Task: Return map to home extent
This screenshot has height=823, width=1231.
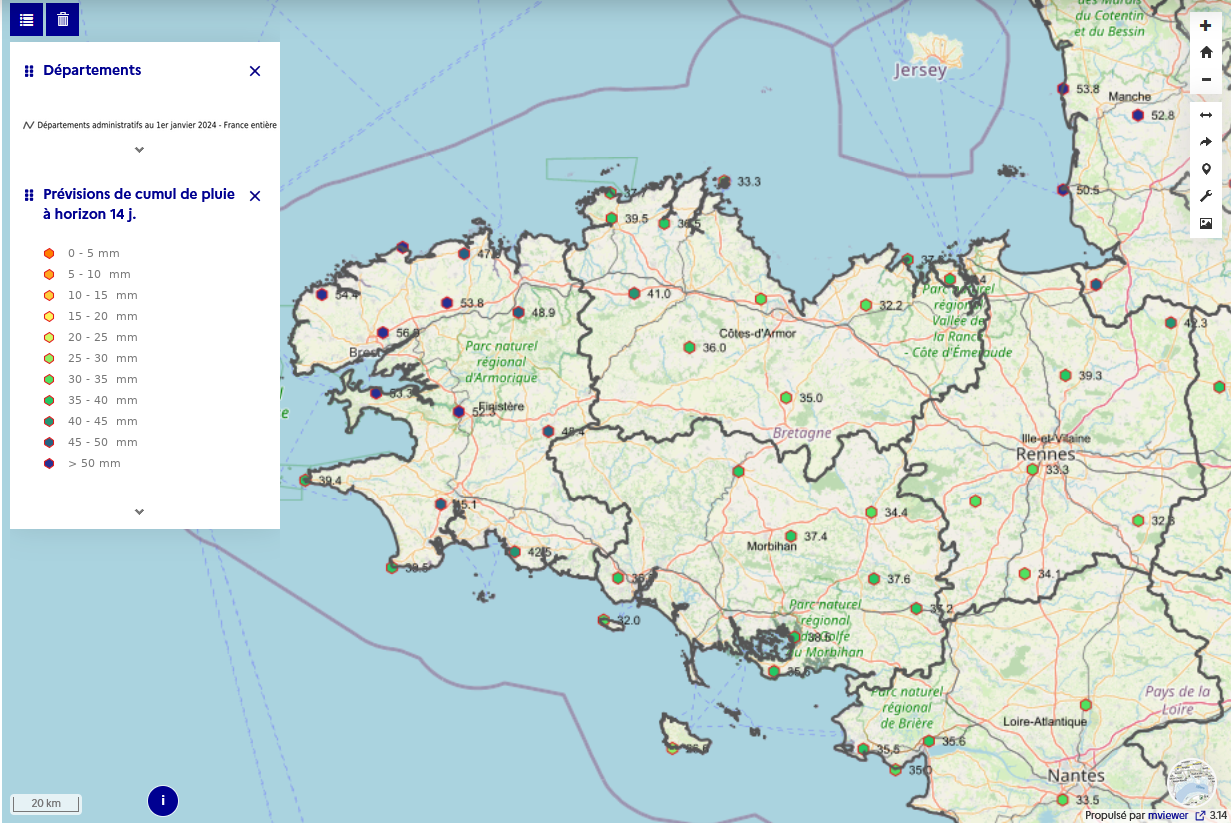Action: pyautogui.click(x=1205, y=52)
